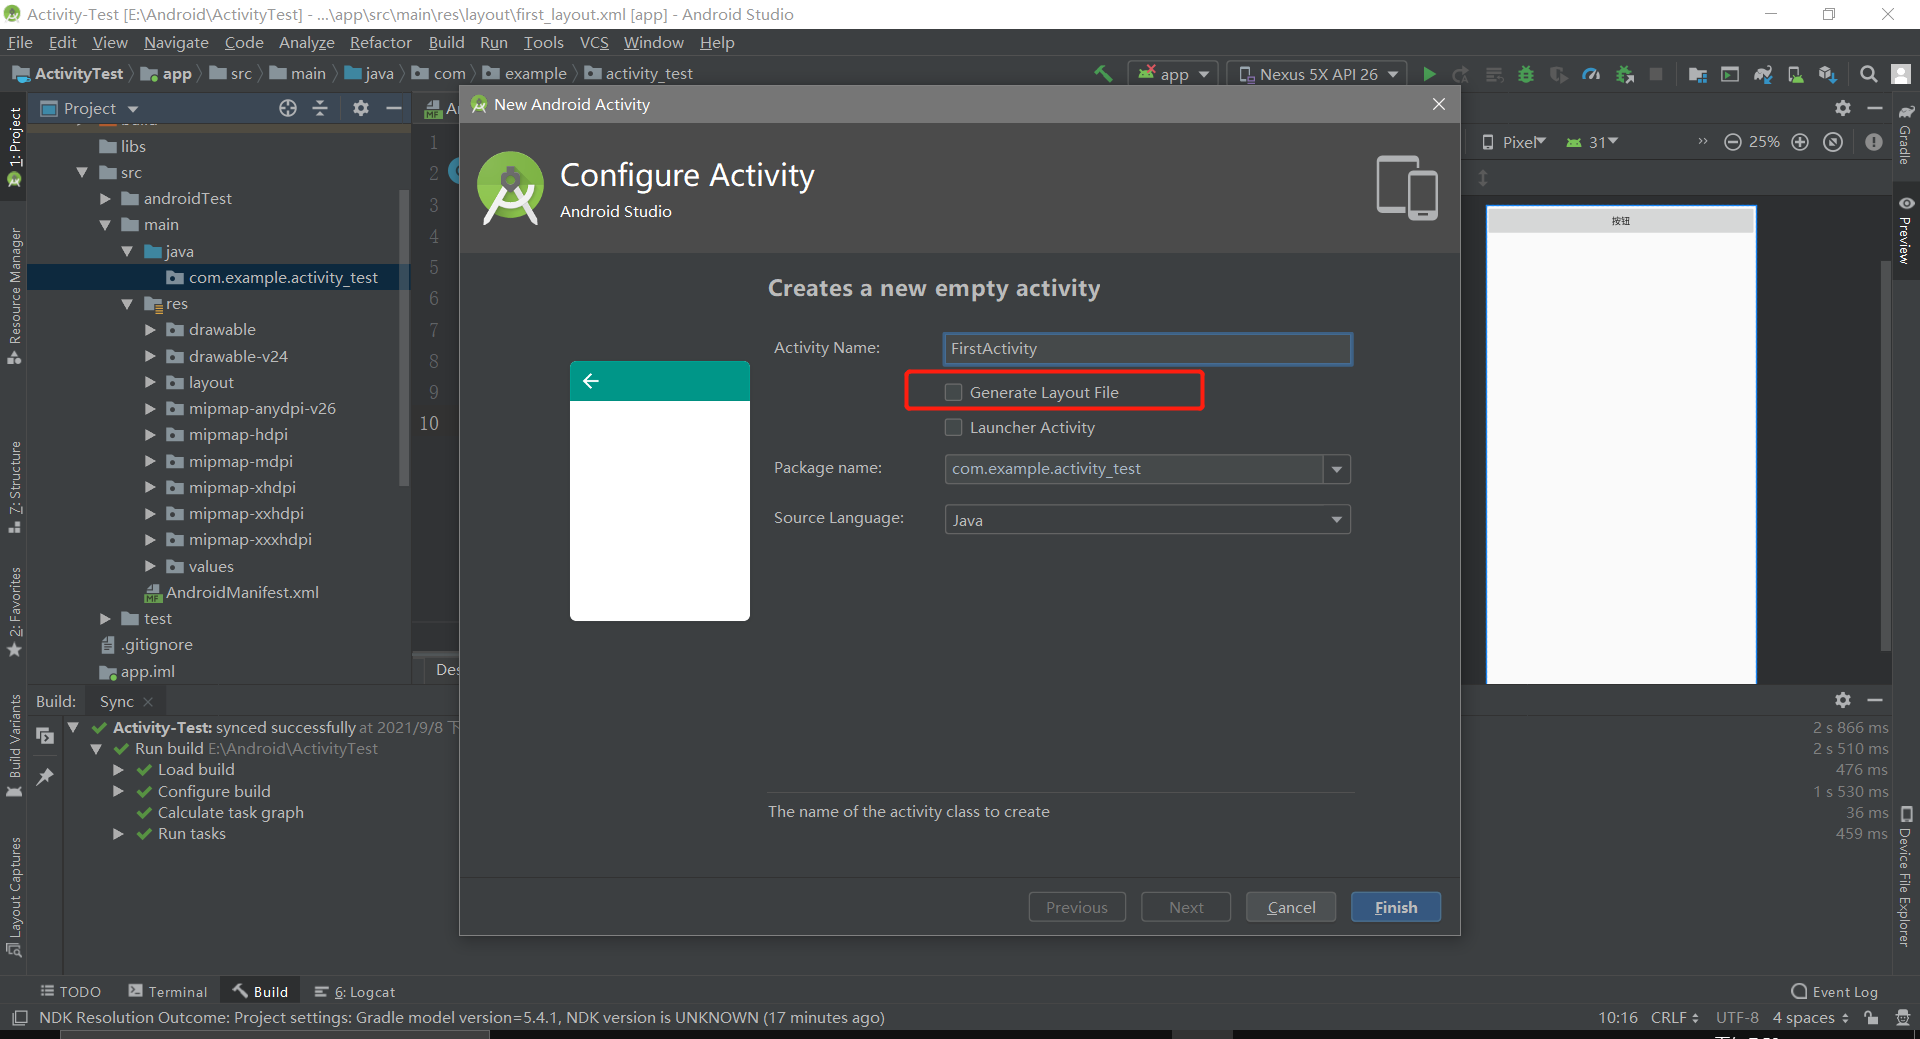Sync Project with Gradle Files icon

[1763, 74]
